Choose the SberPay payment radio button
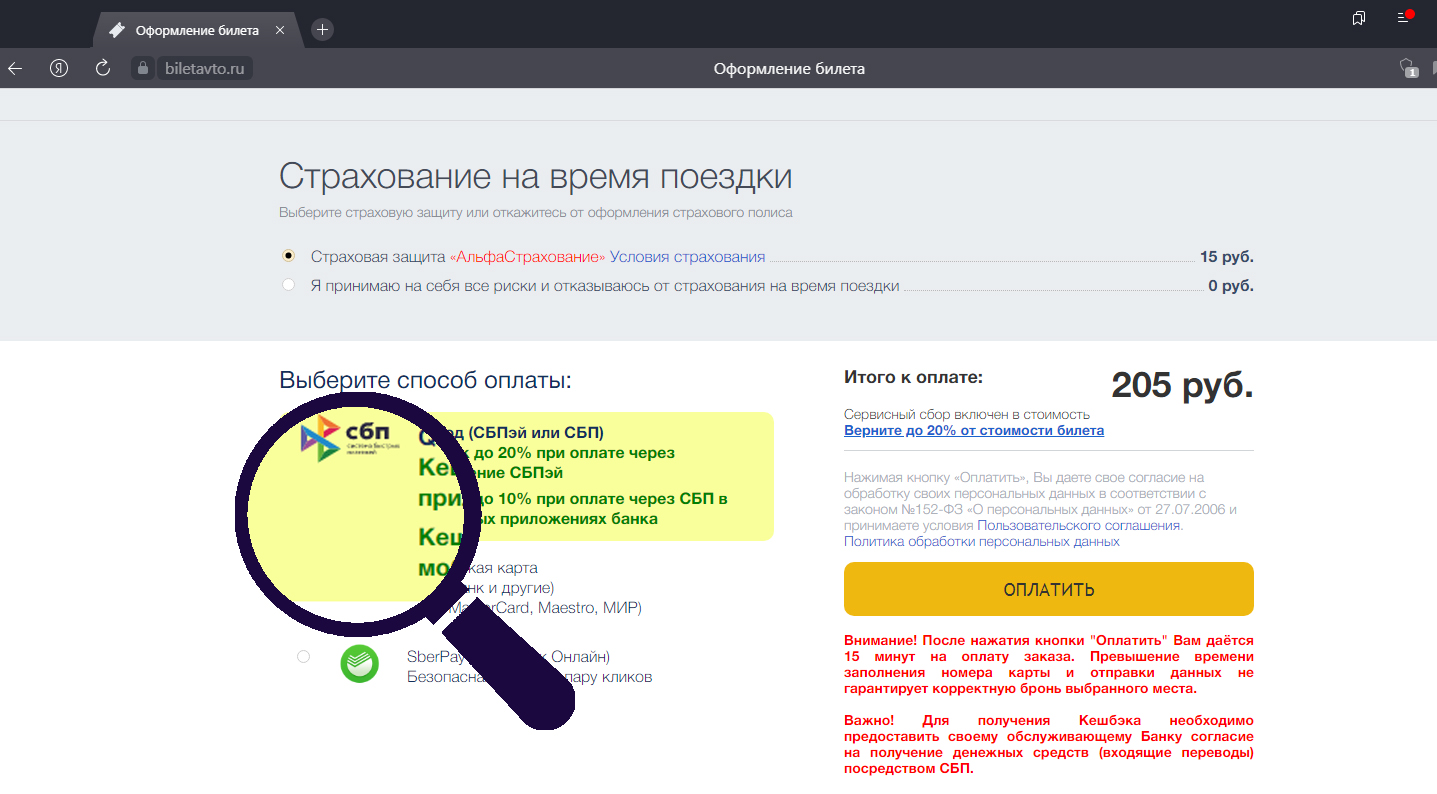Image resolution: width=1437 pixels, height=794 pixels. point(303,657)
